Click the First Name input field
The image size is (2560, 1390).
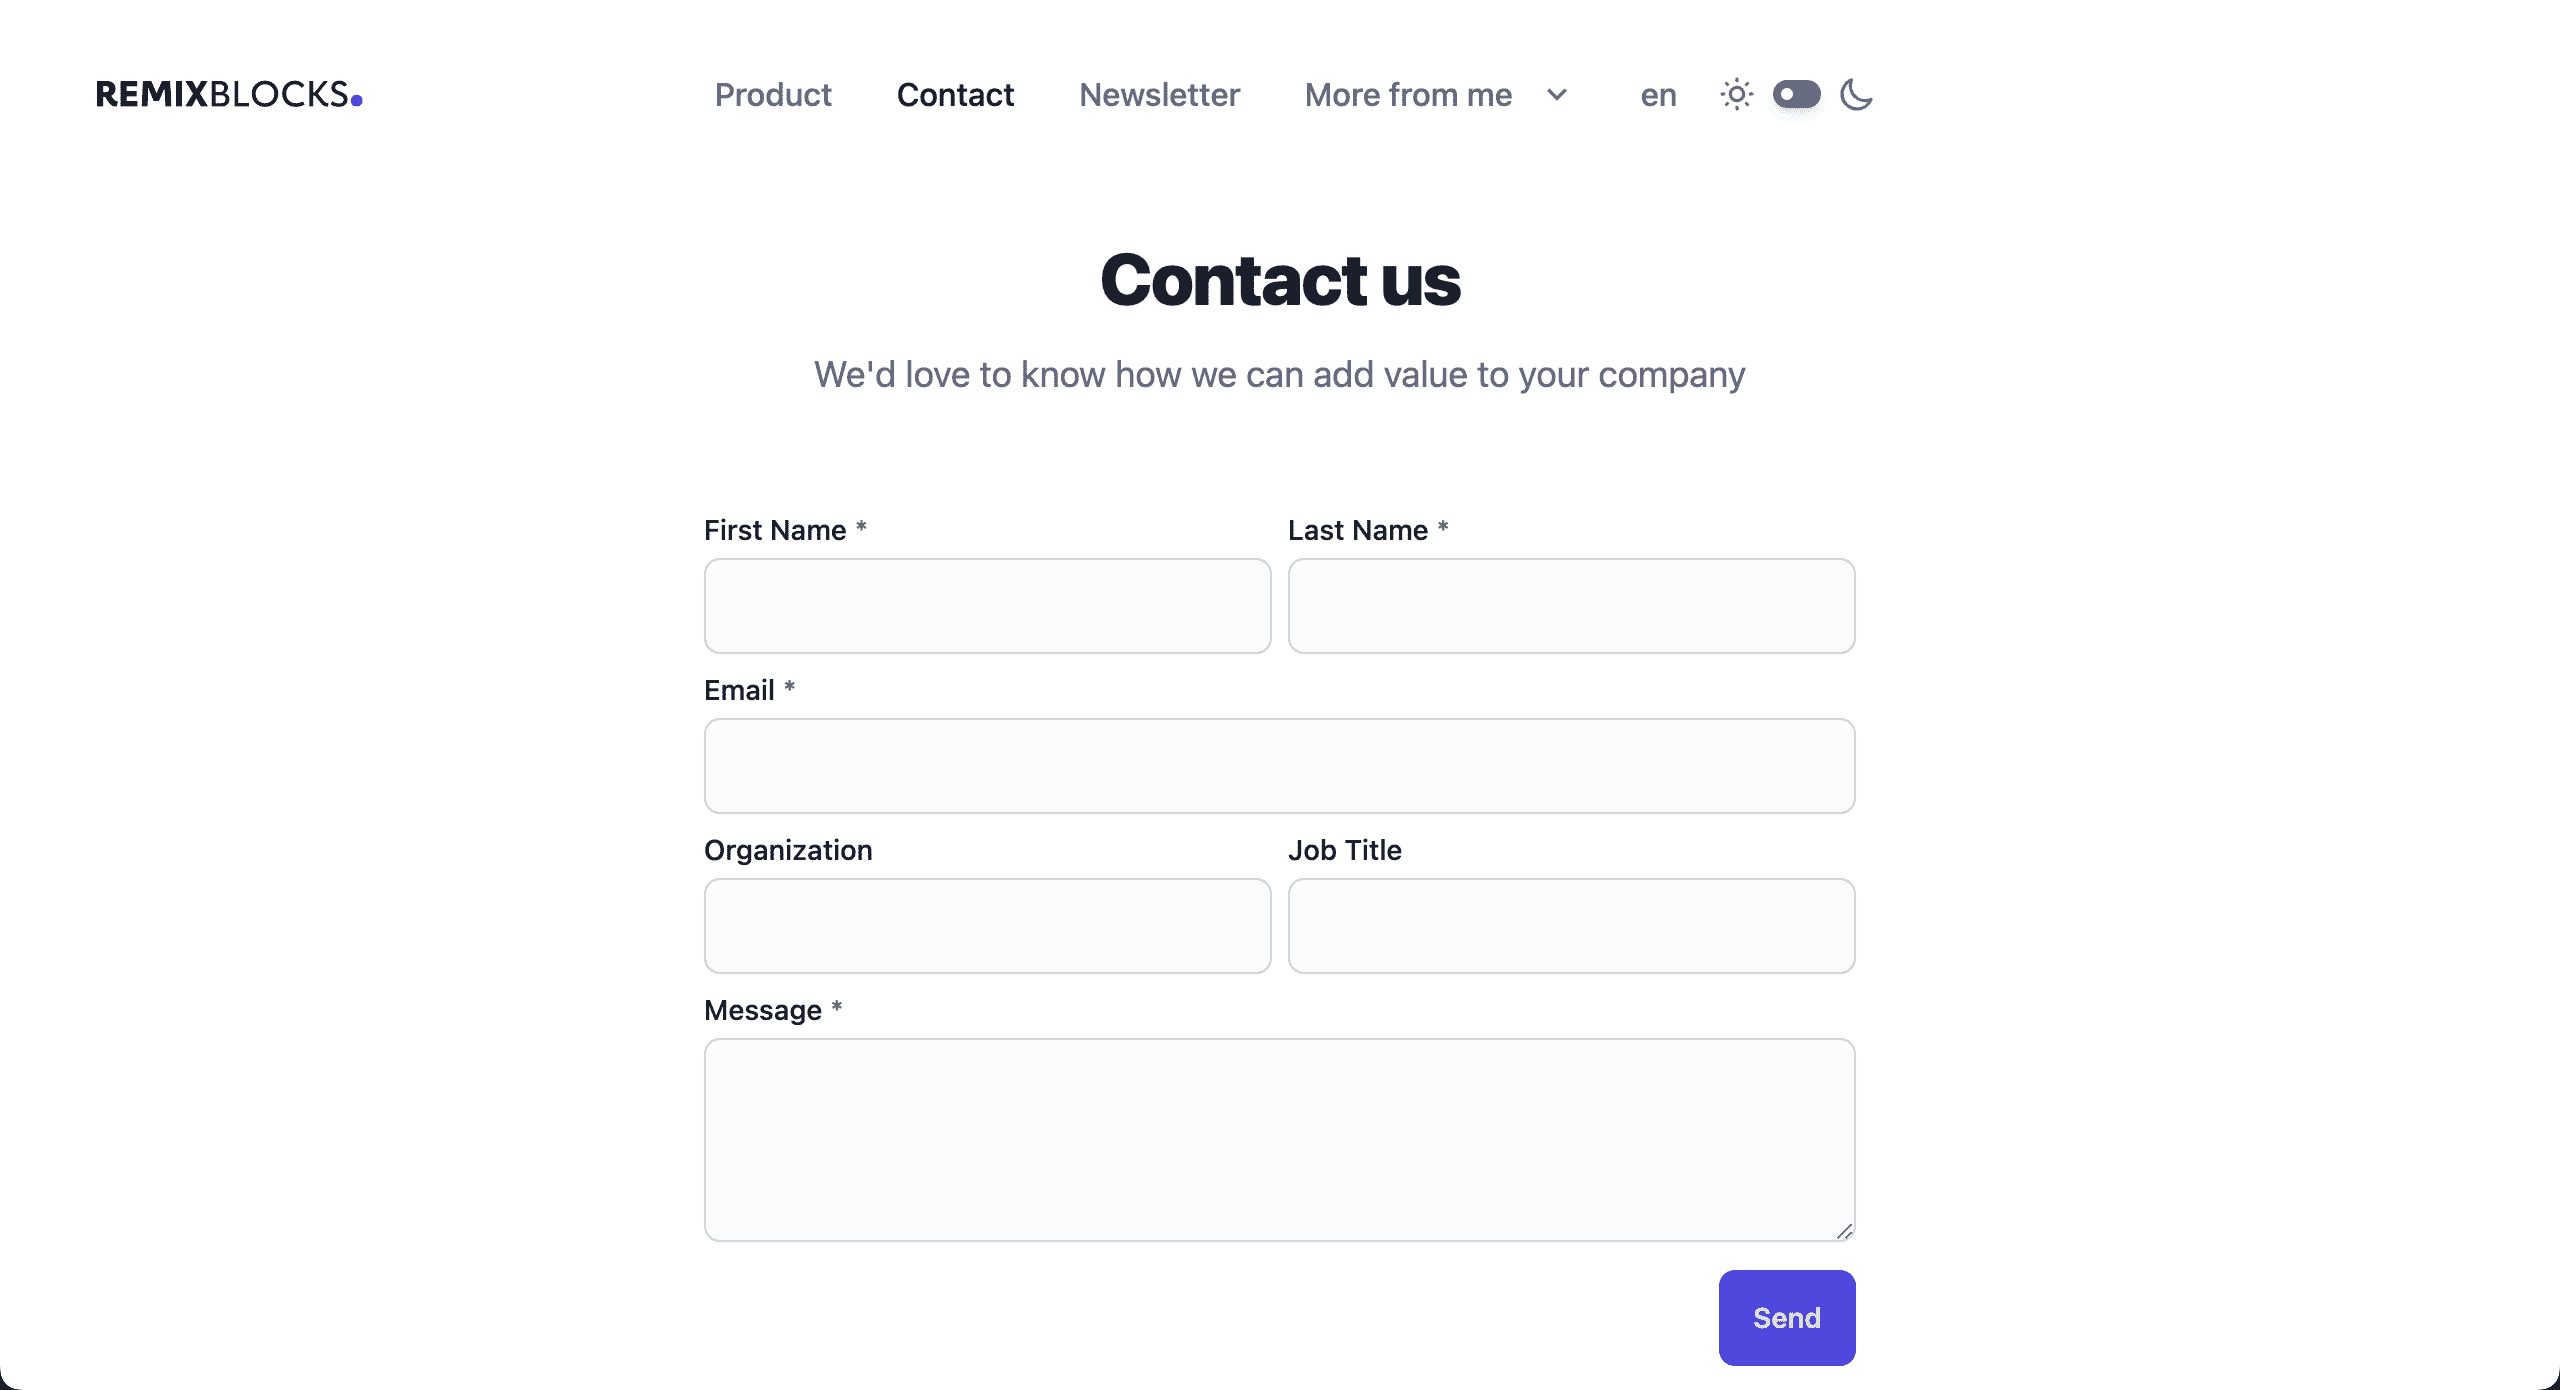tap(987, 604)
